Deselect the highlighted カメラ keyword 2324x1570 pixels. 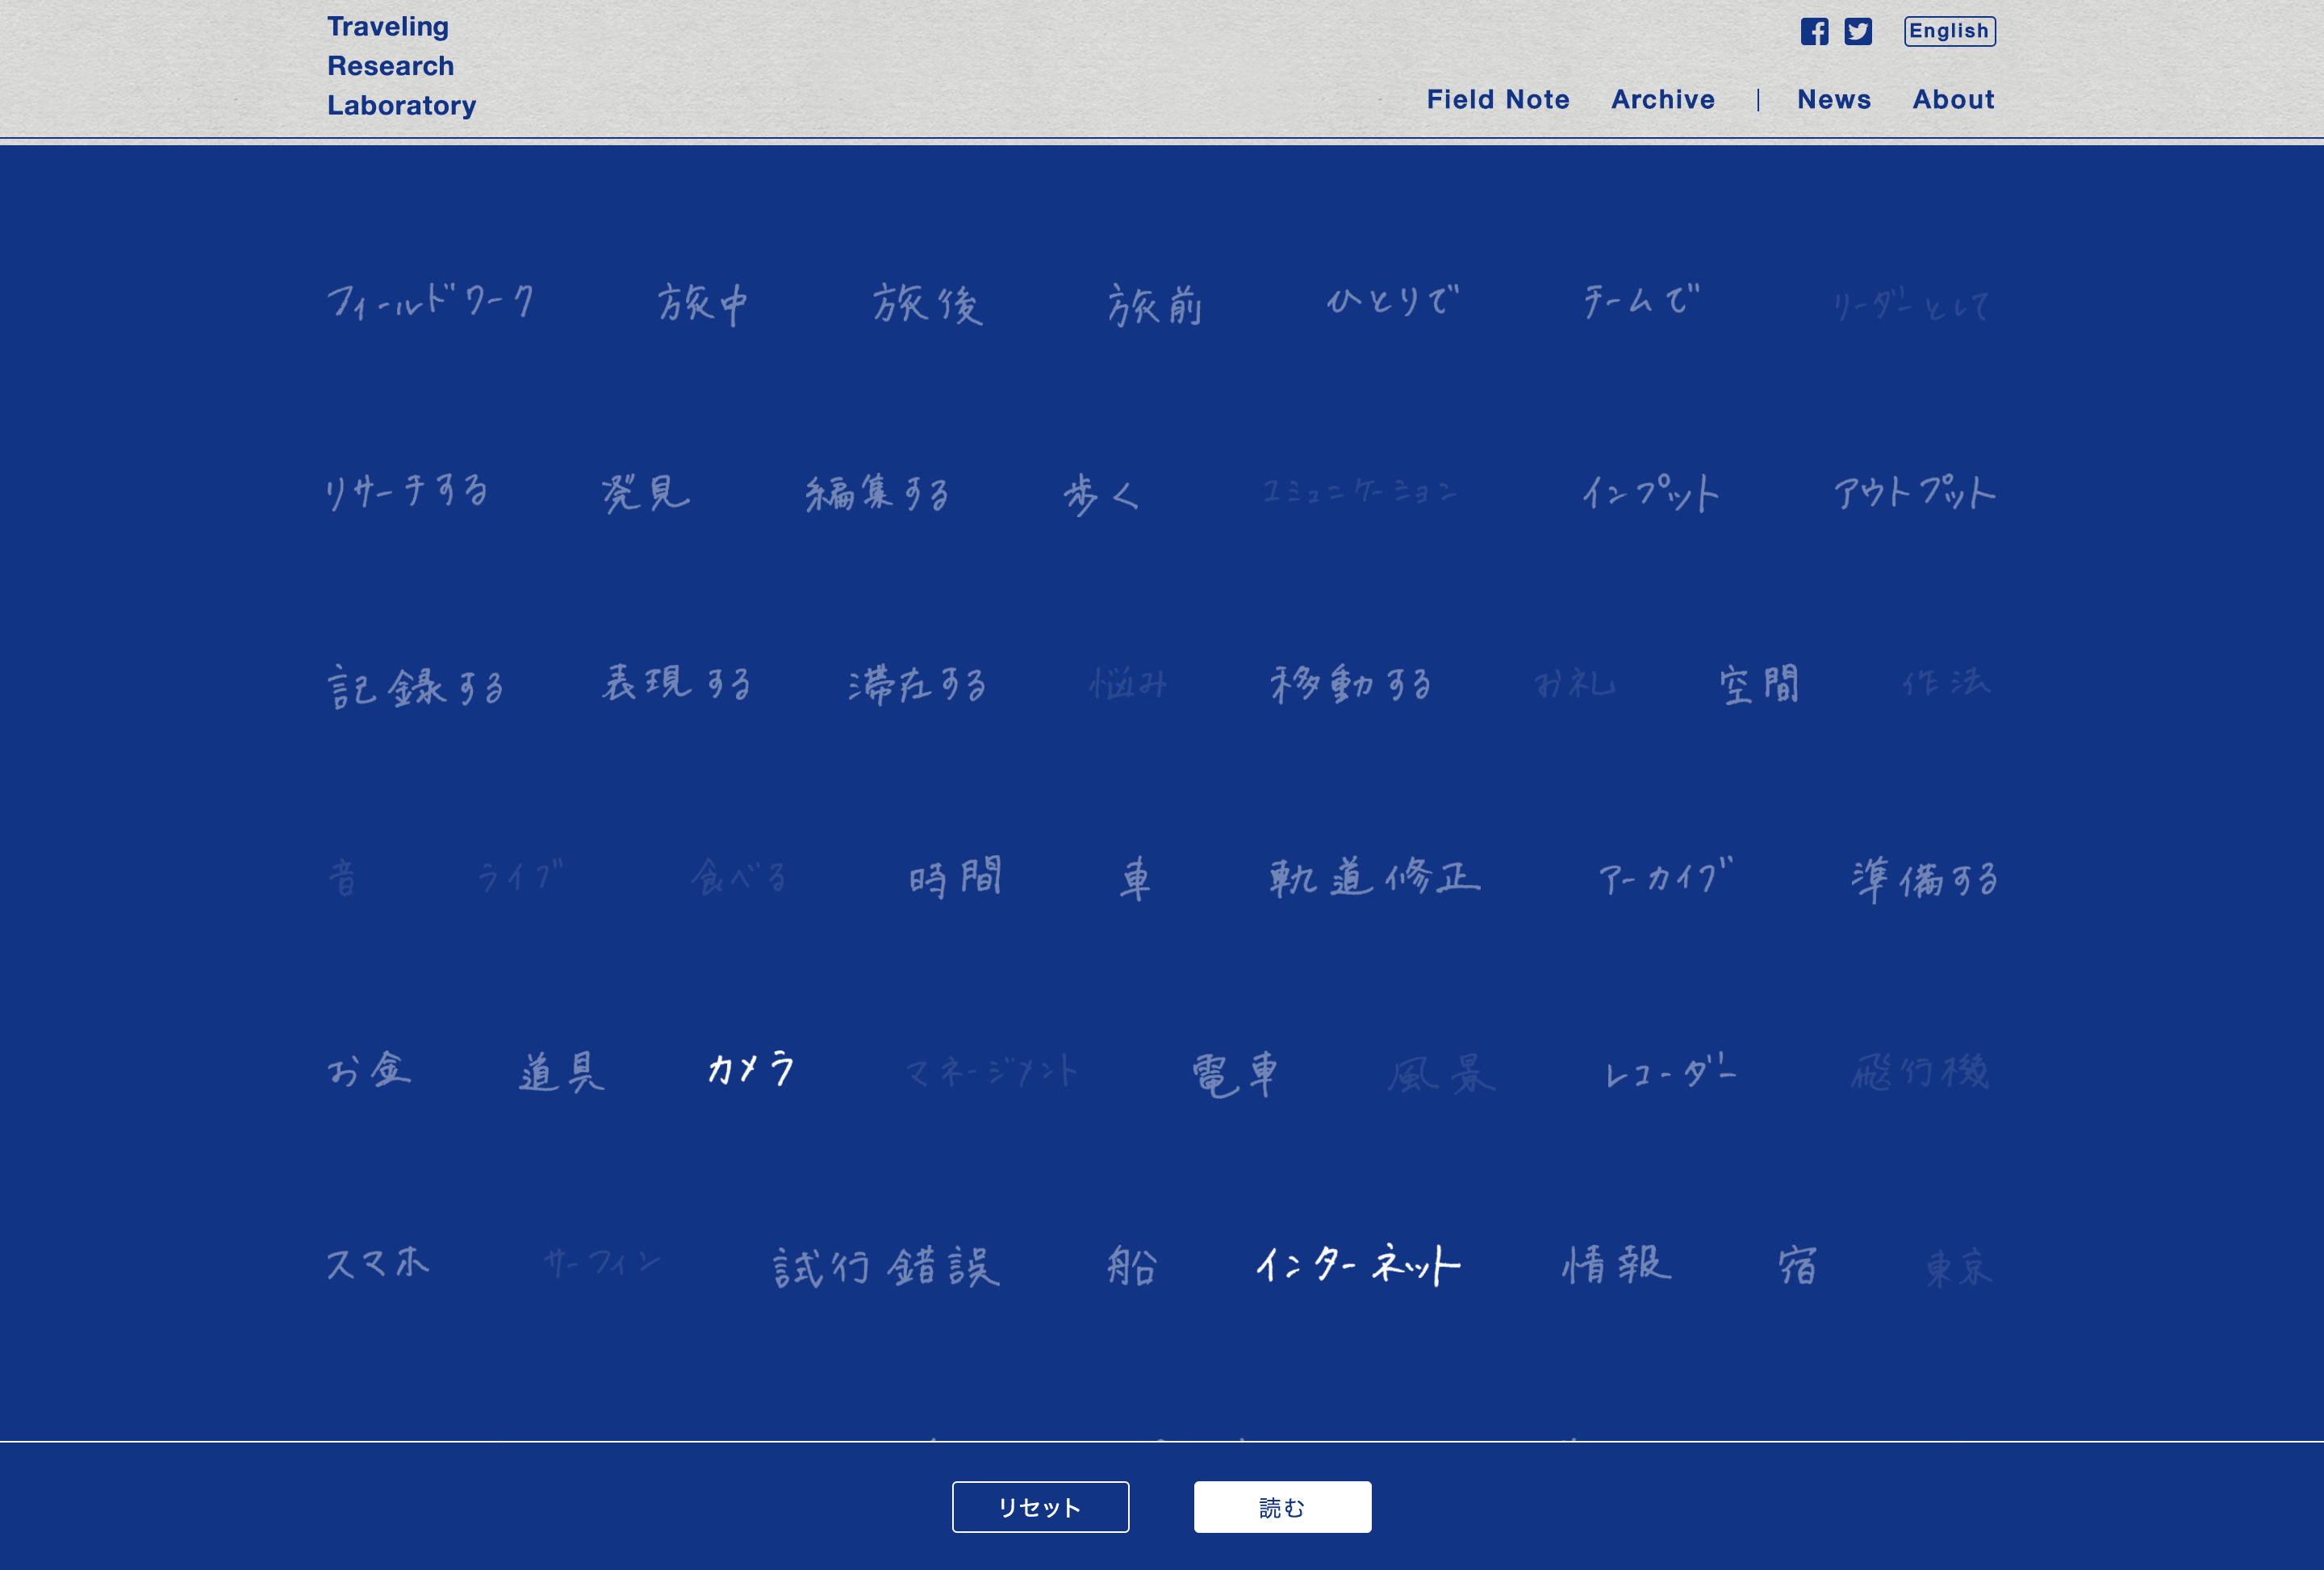(751, 1069)
